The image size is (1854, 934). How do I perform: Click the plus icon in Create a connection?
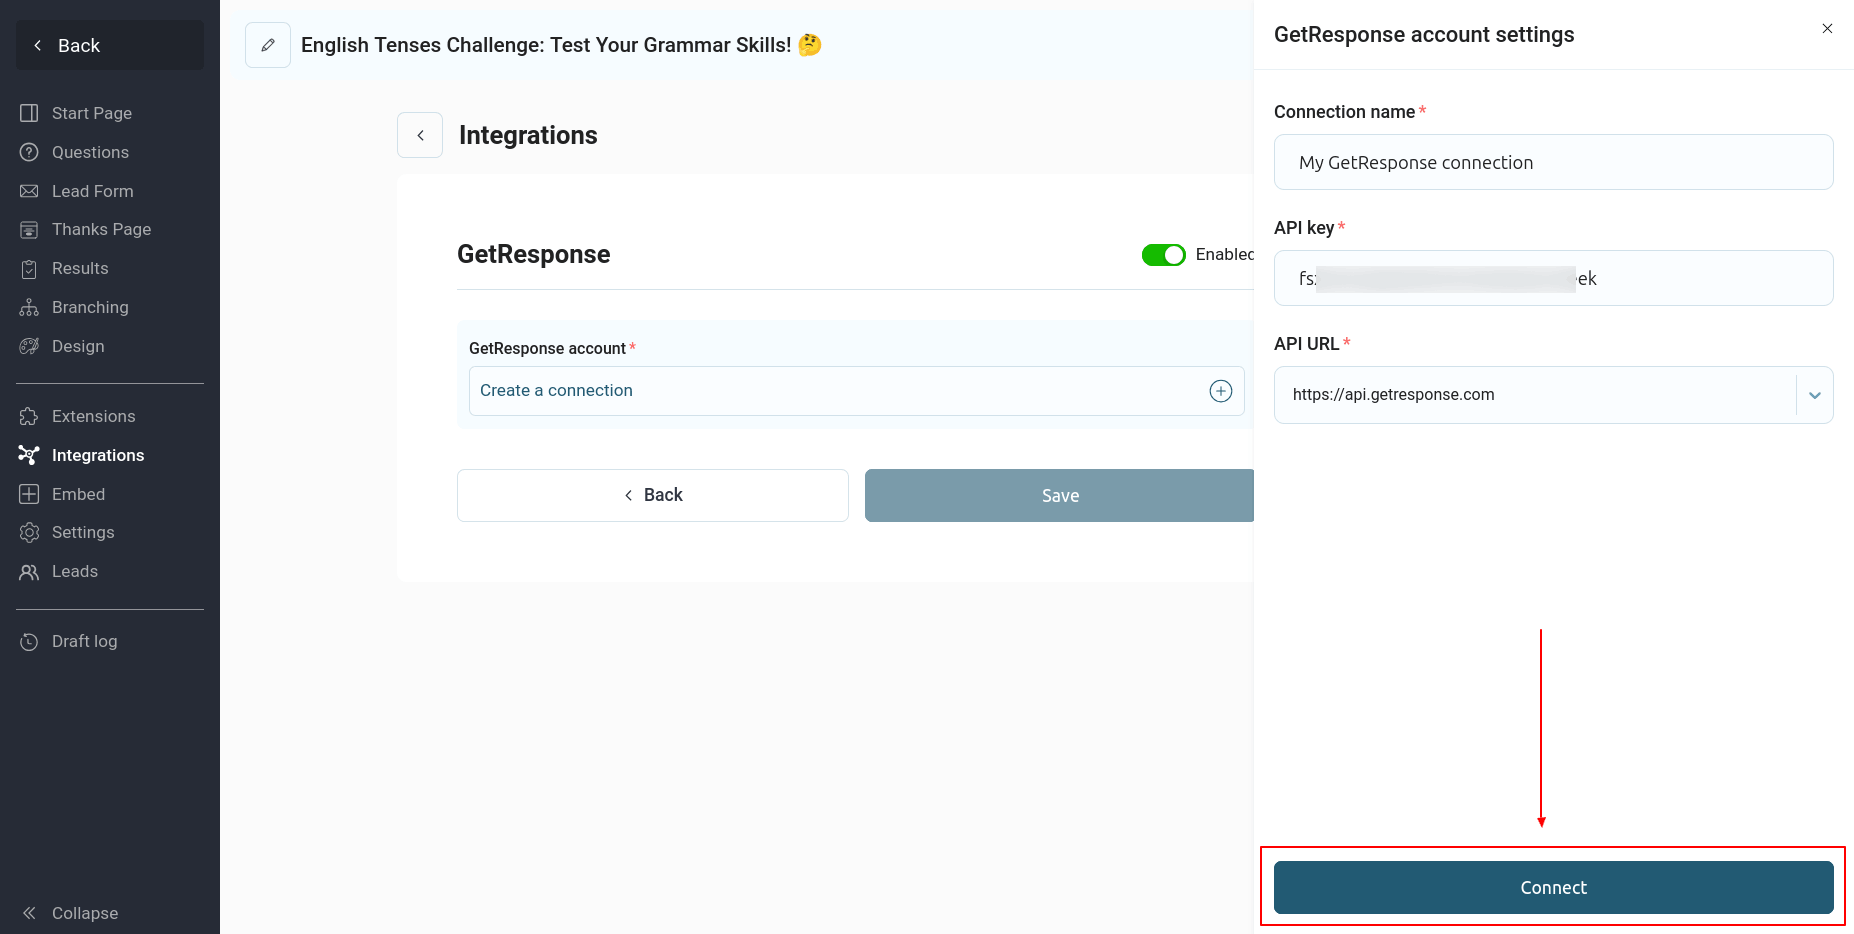[x=1220, y=391]
